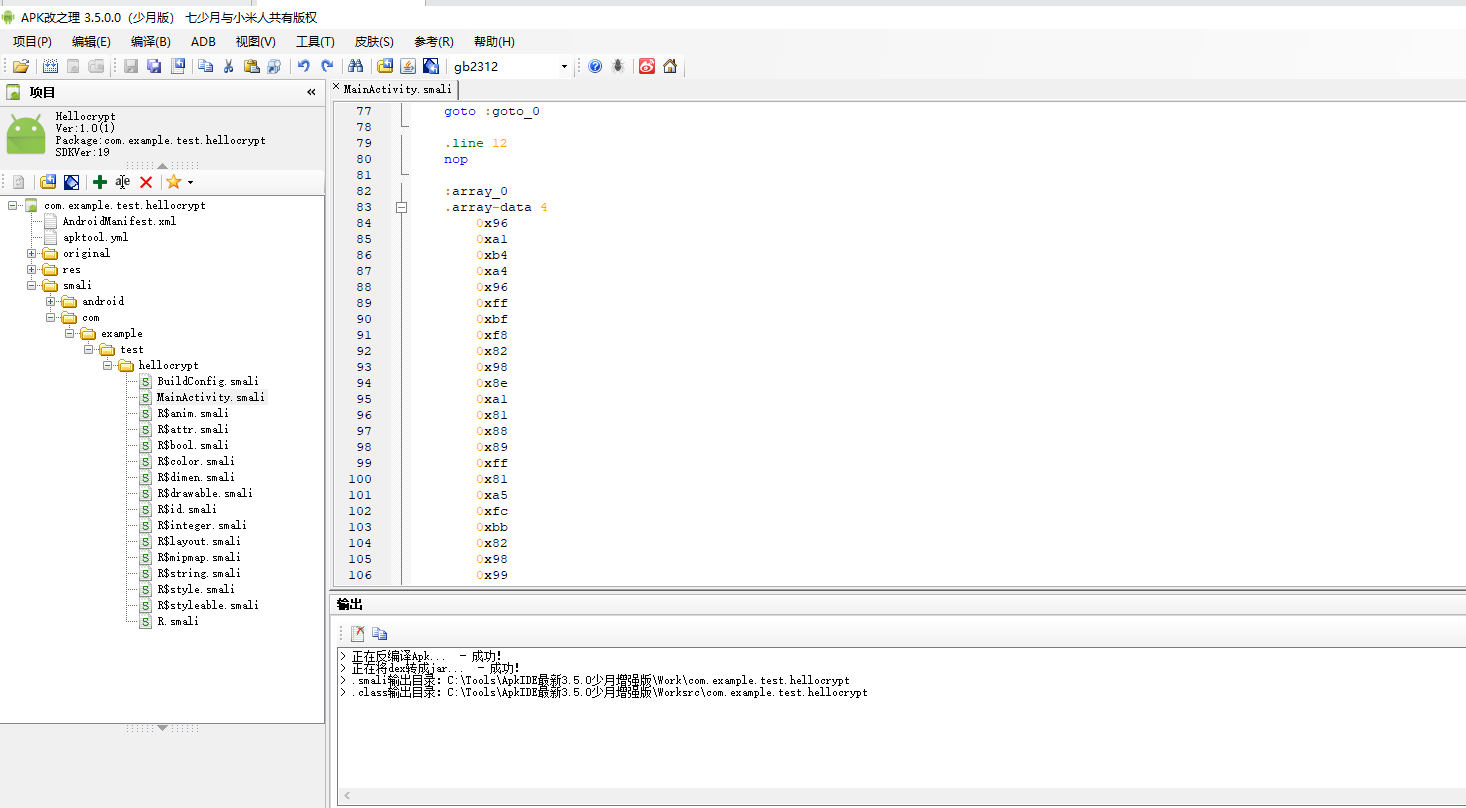Click the yellow star Favorites icon
This screenshot has height=808, width=1466.
point(174,182)
